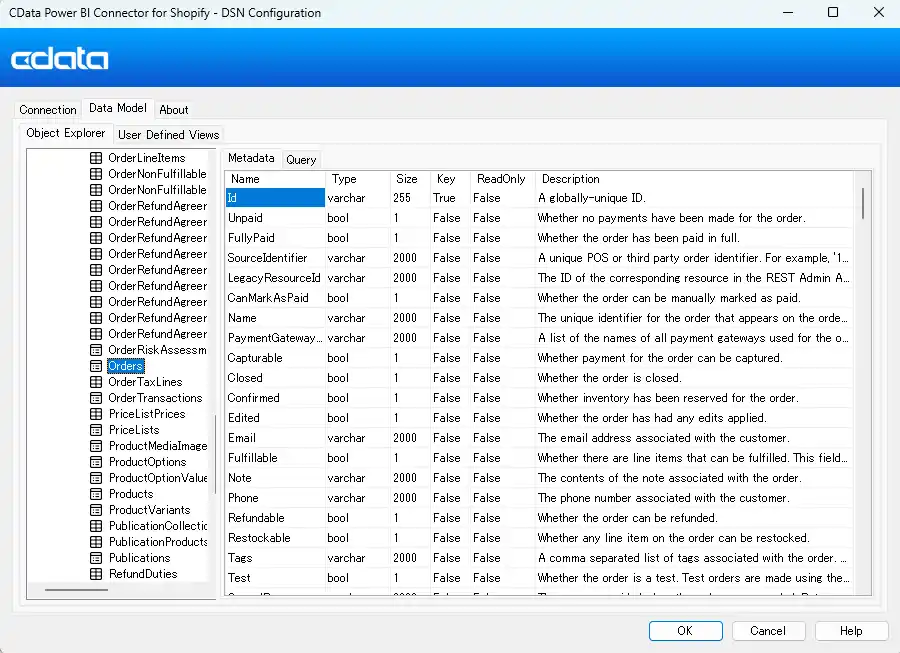Click the metadata grid vertical scrollbar
The height and width of the screenshot is (653, 900).
[862, 200]
